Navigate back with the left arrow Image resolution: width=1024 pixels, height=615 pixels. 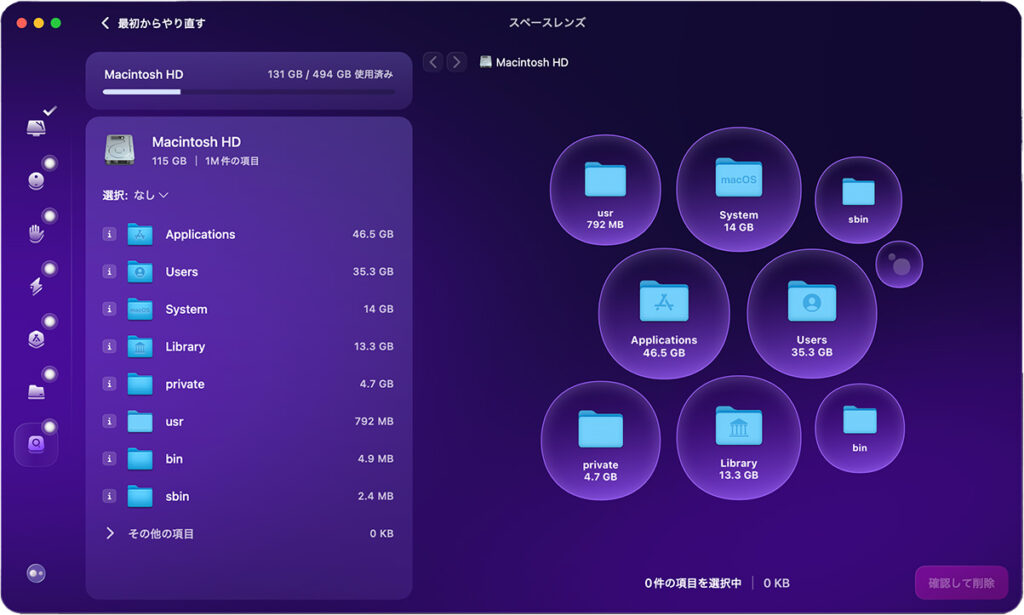(433, 62)
